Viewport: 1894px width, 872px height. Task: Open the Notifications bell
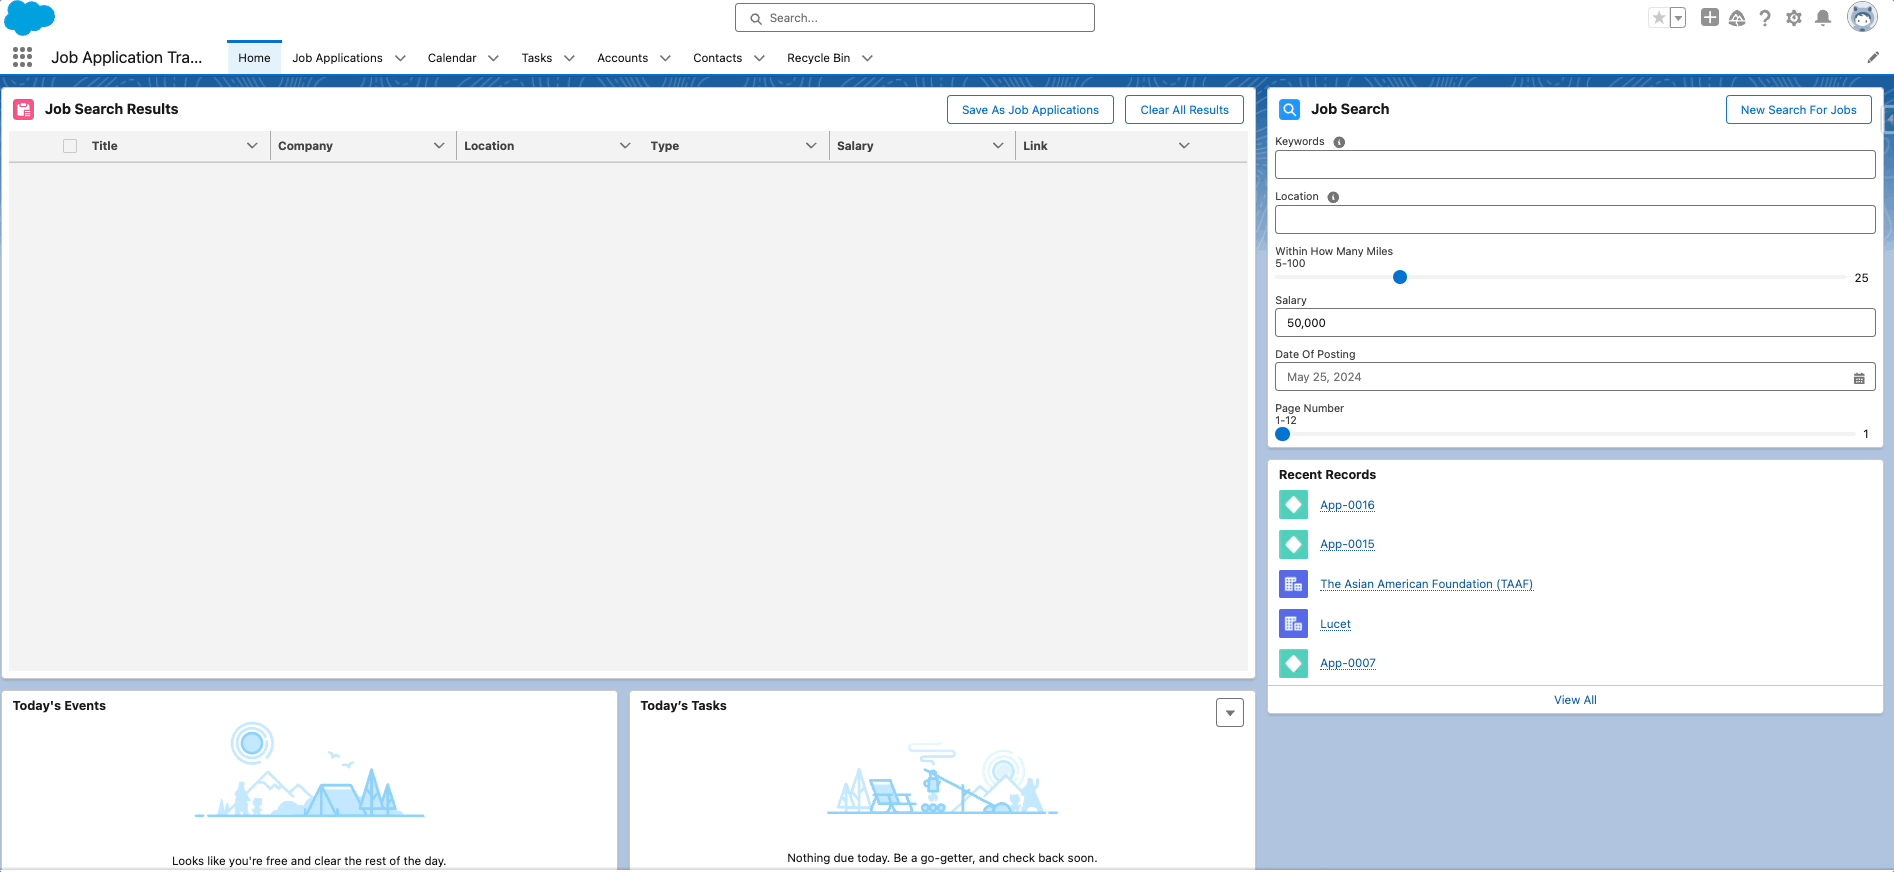point(1823,18)
